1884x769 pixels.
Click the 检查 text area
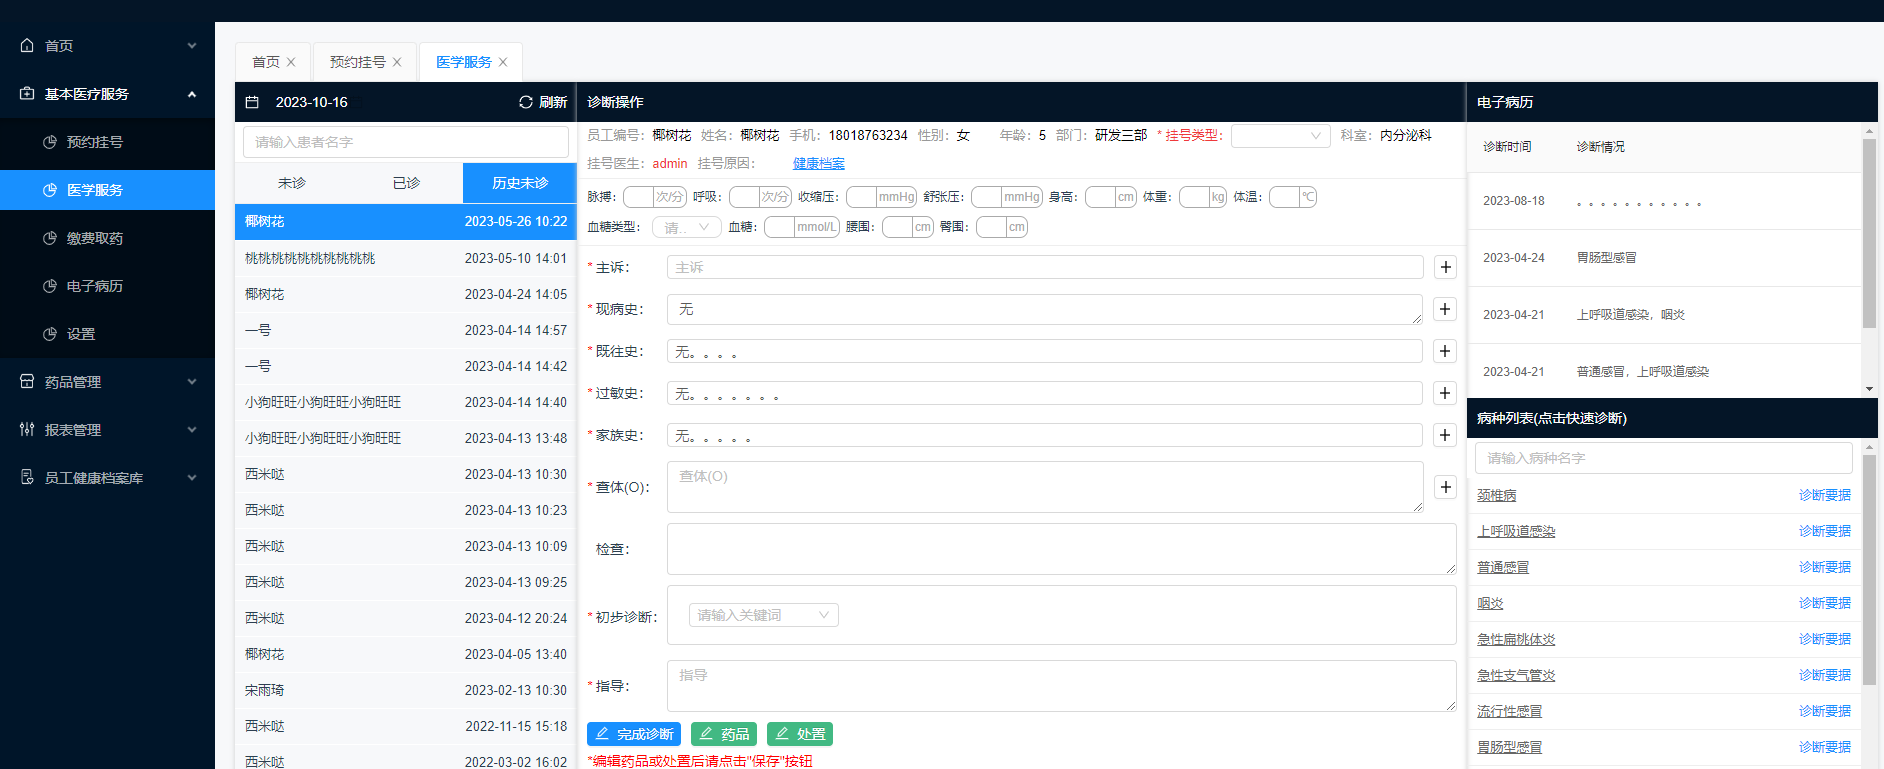[x=1062, y=549]
